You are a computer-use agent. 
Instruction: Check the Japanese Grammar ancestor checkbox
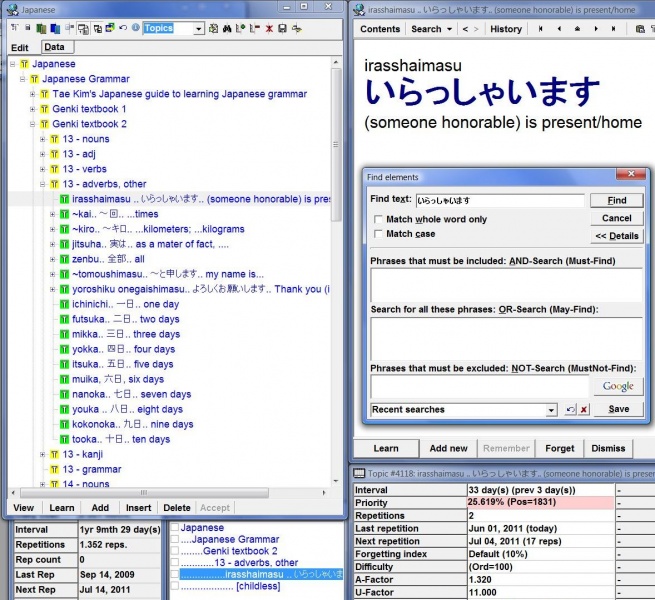point(175,539)
